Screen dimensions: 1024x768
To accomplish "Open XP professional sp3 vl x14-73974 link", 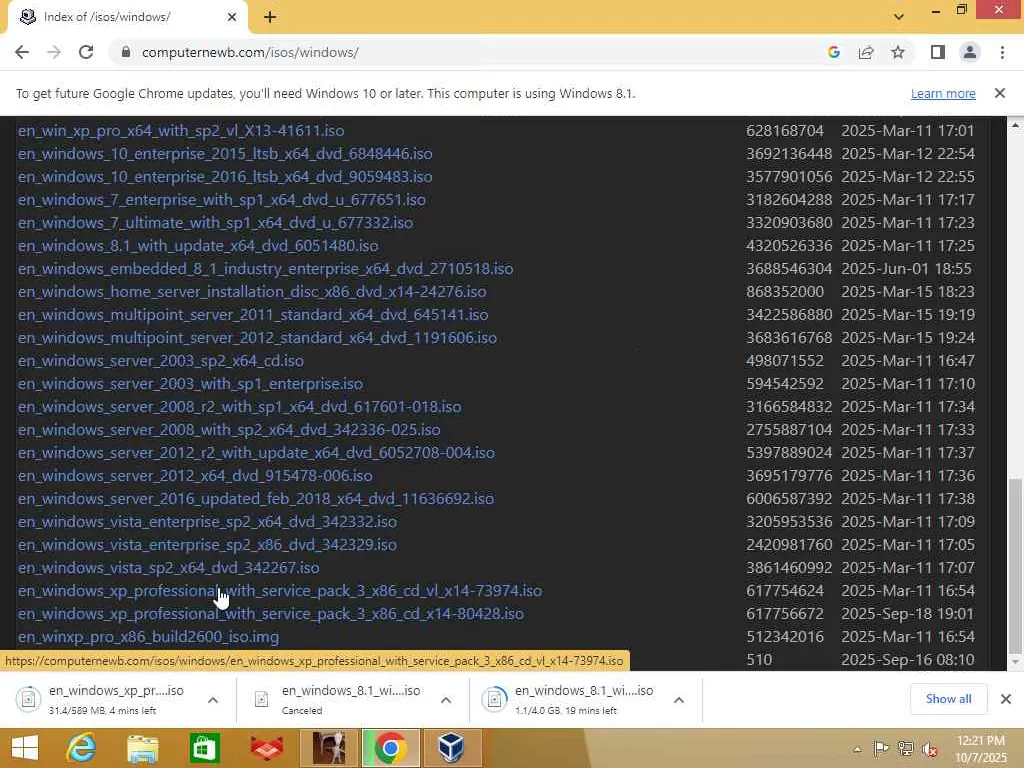I will pyautogui.click(x=280, y=590).
